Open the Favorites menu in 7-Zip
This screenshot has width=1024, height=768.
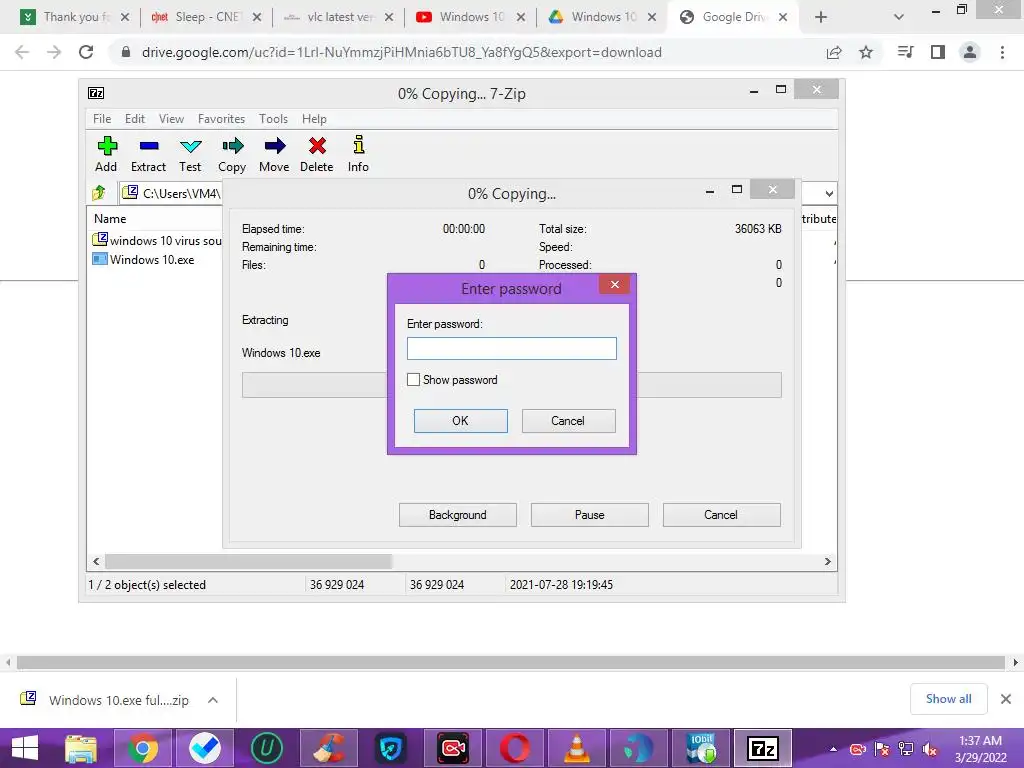[x=221, y=119]
